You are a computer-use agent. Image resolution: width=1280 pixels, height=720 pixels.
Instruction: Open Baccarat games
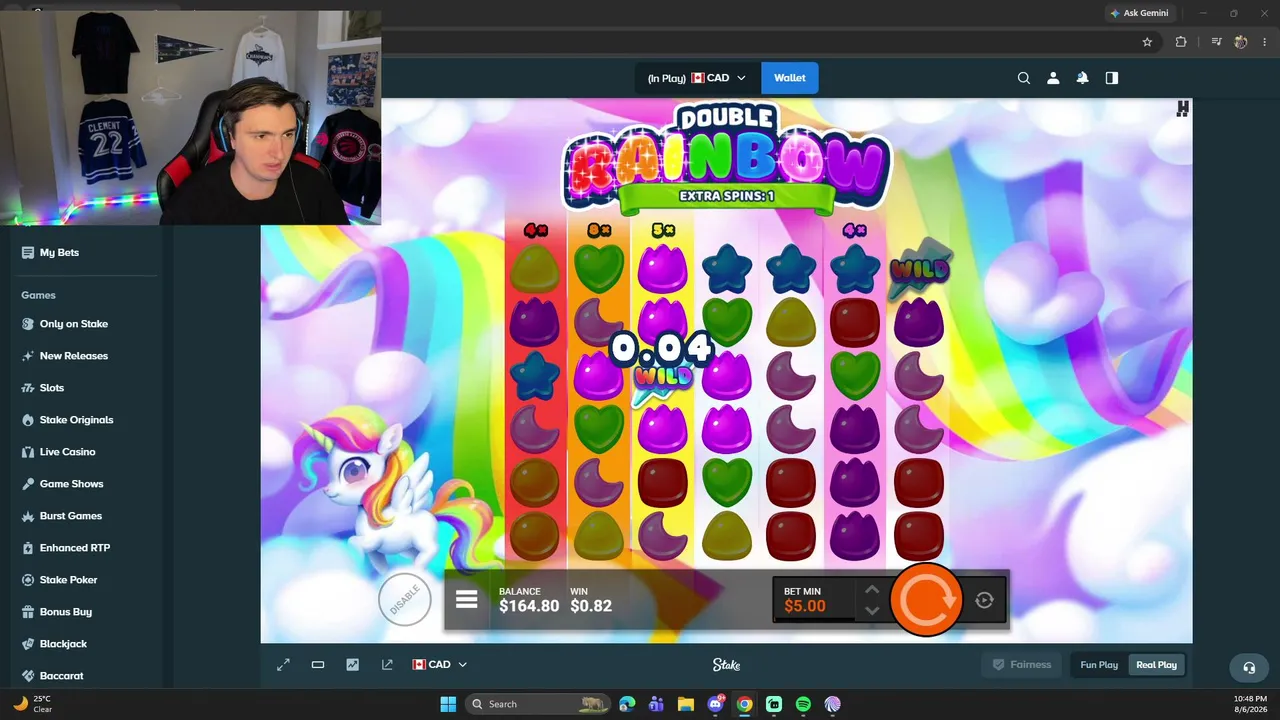pyautogui.click(x=61, y=676)
